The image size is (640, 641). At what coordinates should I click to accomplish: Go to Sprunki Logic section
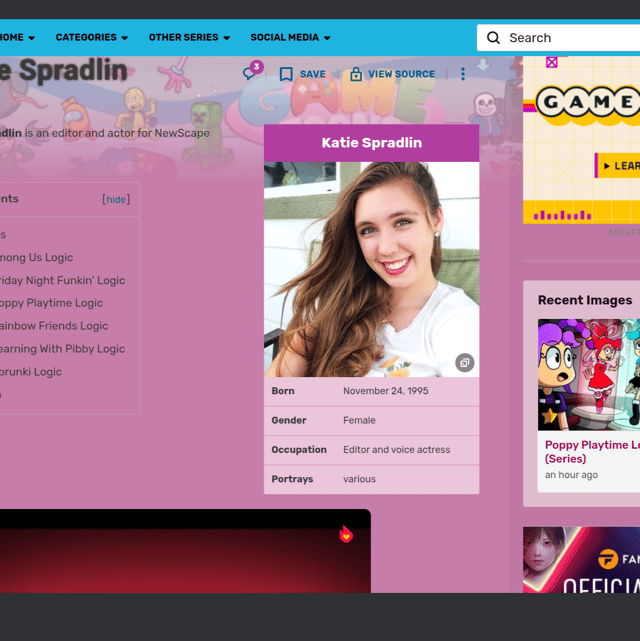[x=31, y=372]
